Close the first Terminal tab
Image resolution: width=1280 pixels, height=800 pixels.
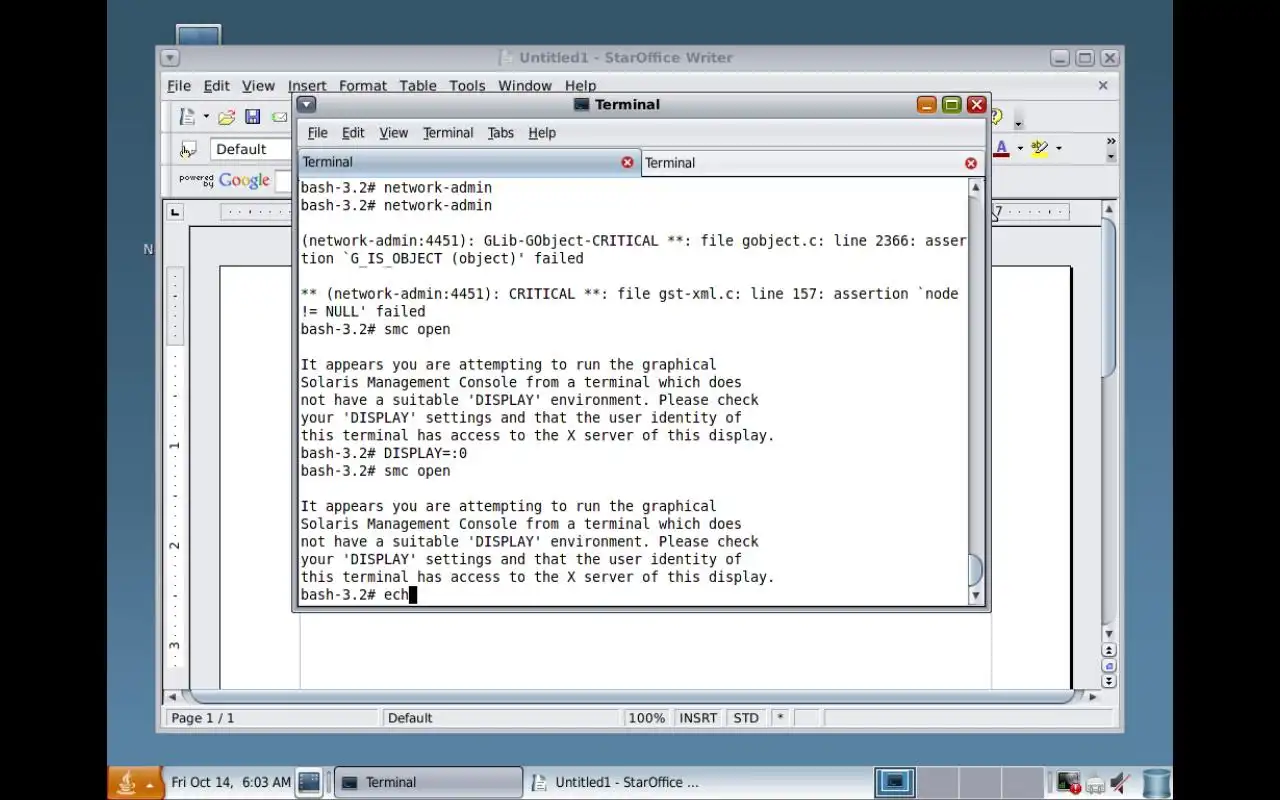[x=627, y=162]
